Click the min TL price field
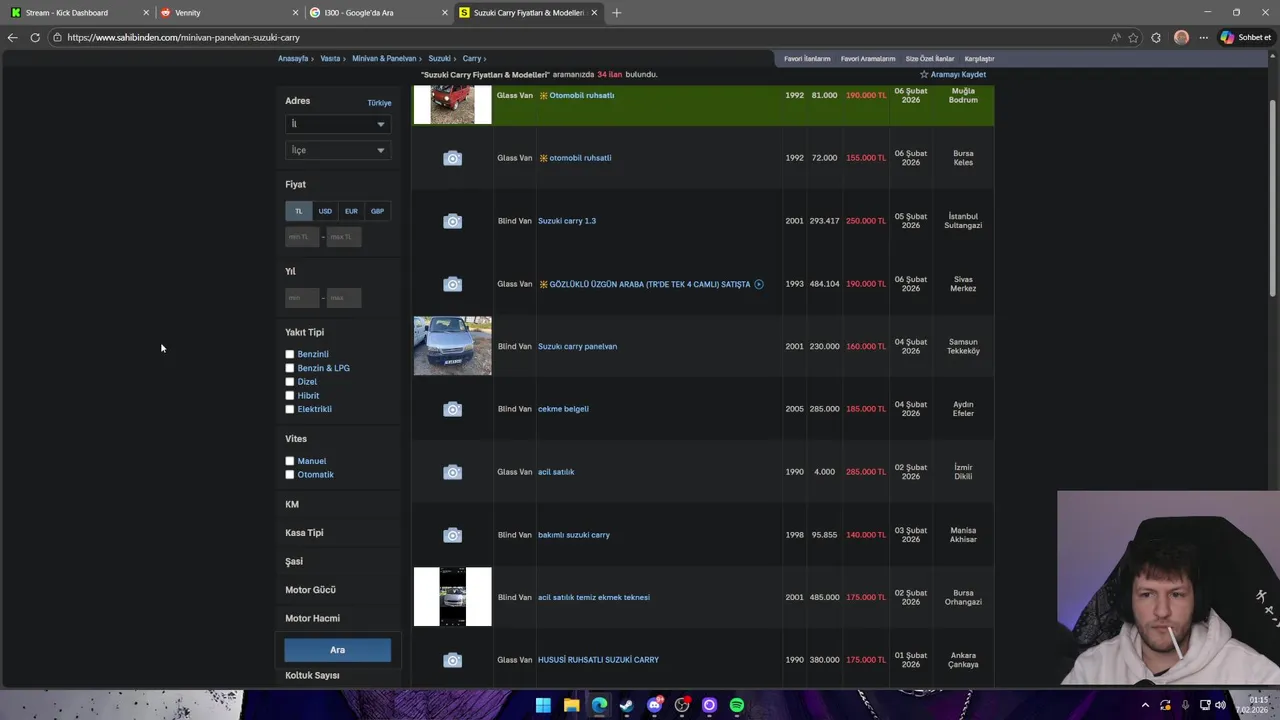 (302, 237)
